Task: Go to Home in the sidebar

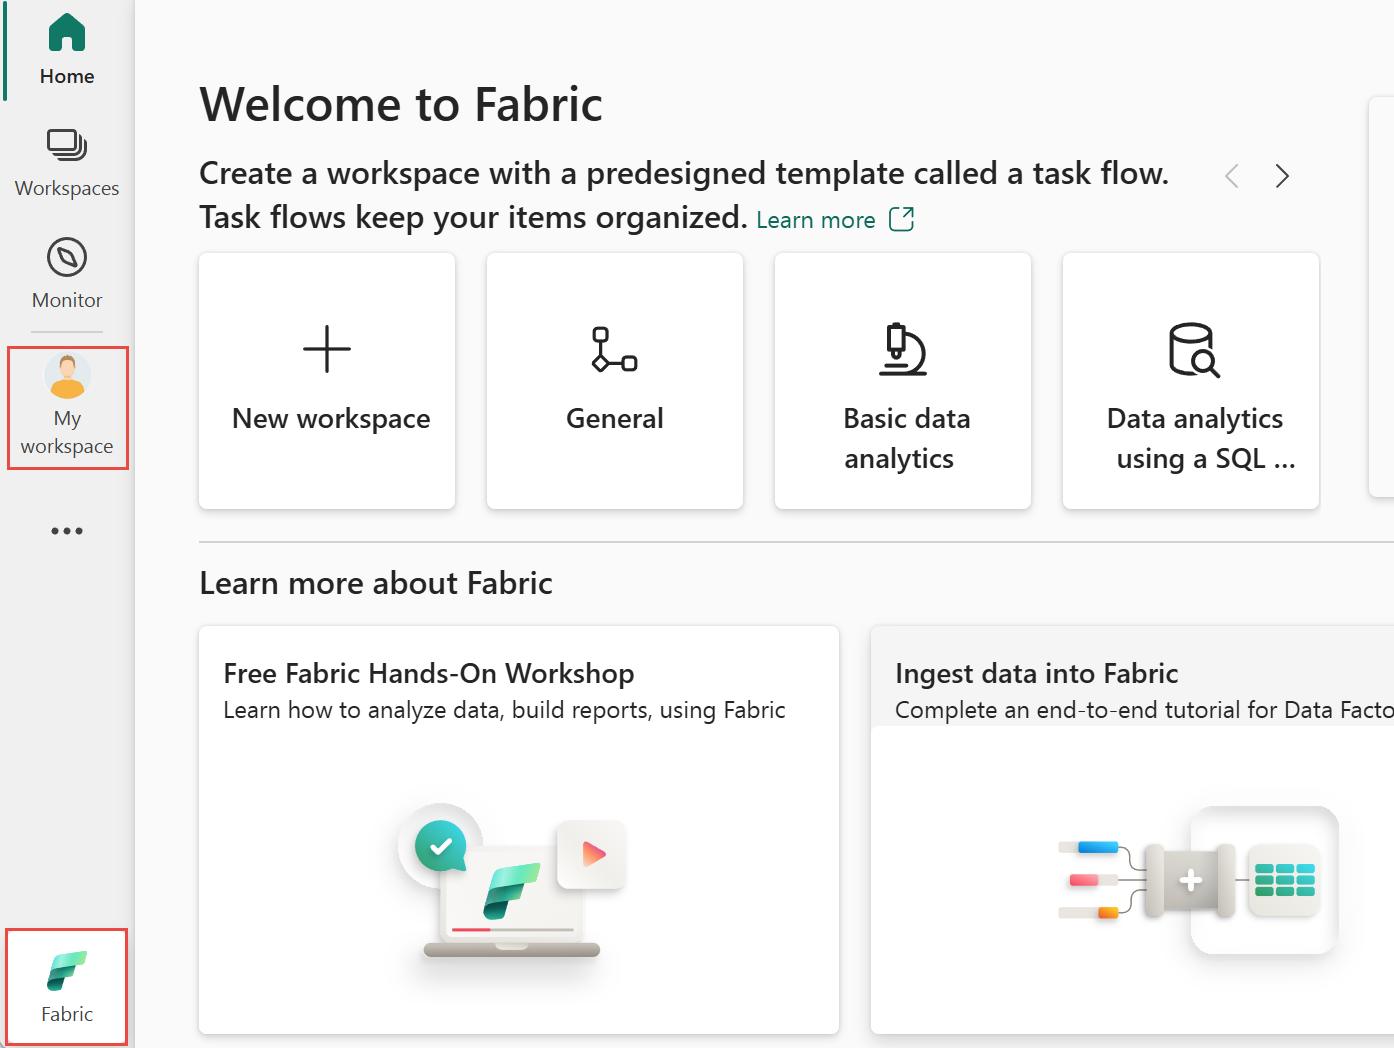Action: pyautogui.click(x=67, y=50)
